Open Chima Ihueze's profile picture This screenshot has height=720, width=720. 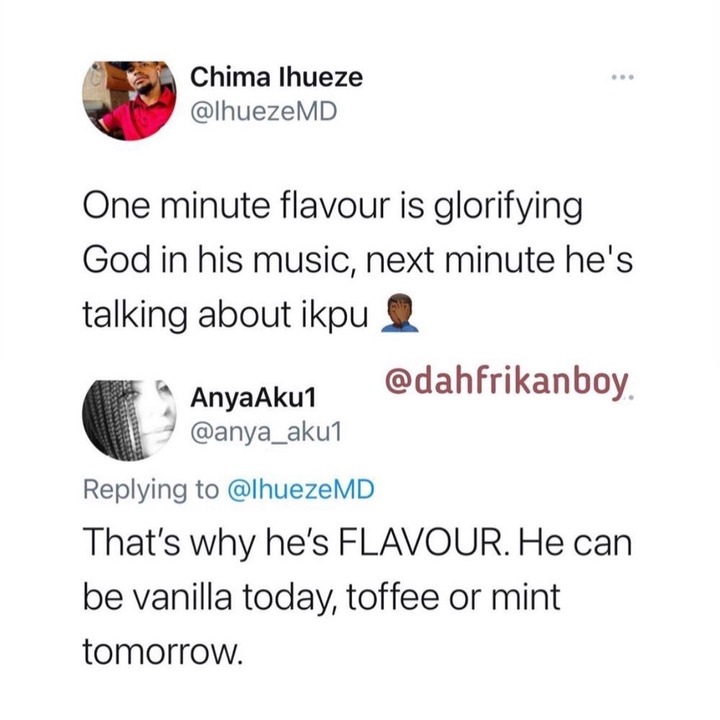pos(129,101)
